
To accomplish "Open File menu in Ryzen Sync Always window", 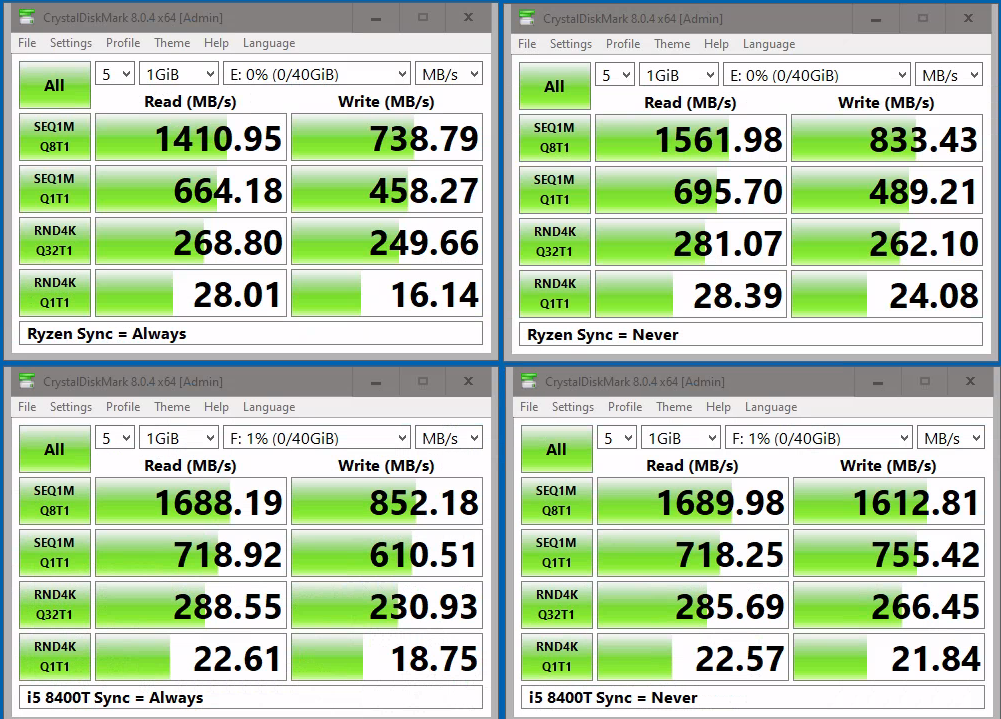I will coord(27,43).
